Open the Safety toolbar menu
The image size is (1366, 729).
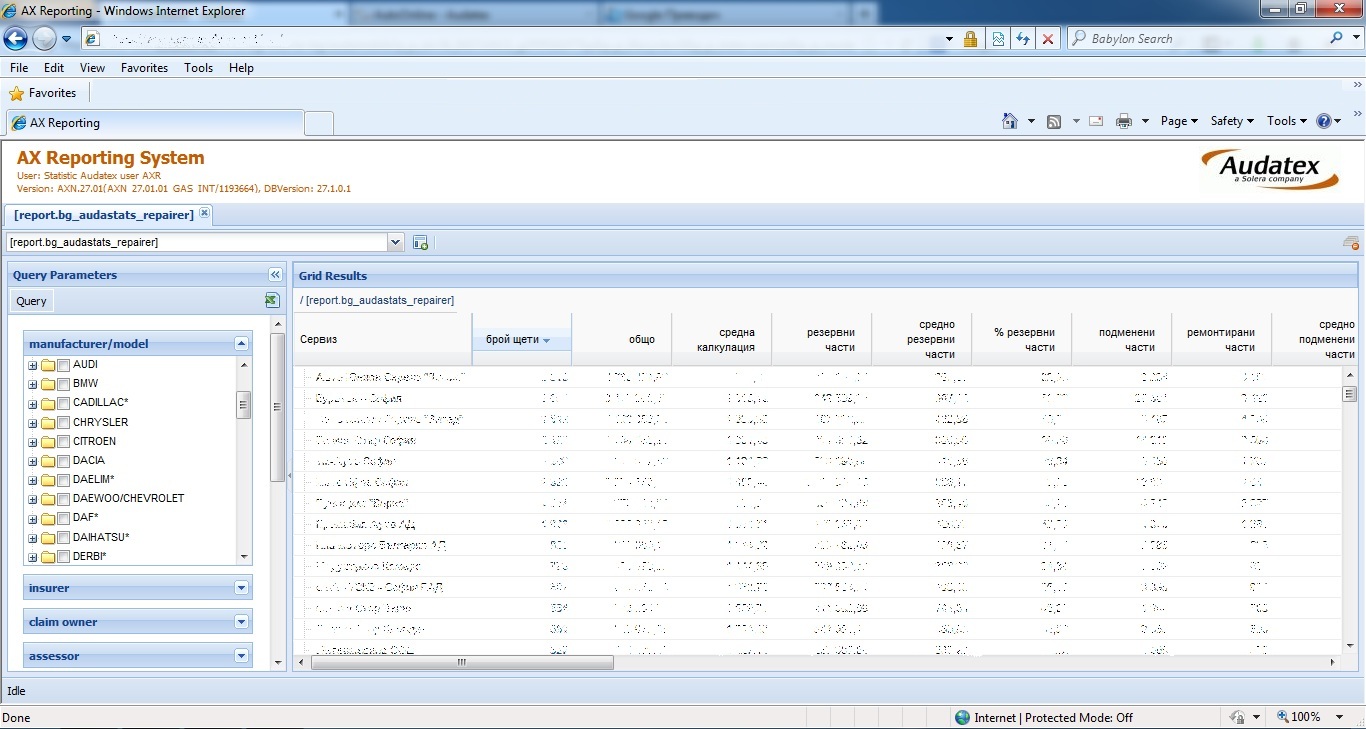coord(1232,121)
